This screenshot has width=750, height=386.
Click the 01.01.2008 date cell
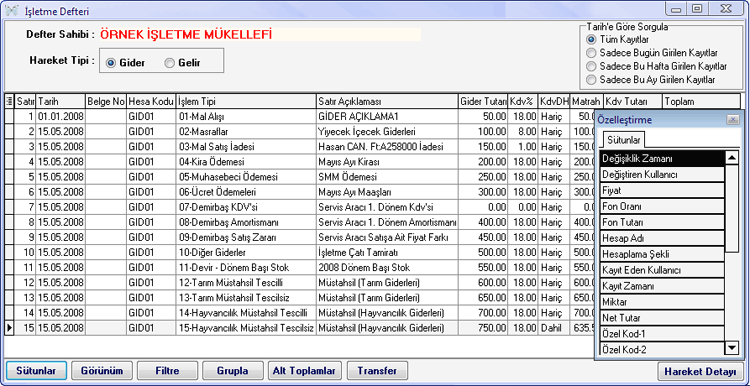pyautogui.click(x=60, y=116)
